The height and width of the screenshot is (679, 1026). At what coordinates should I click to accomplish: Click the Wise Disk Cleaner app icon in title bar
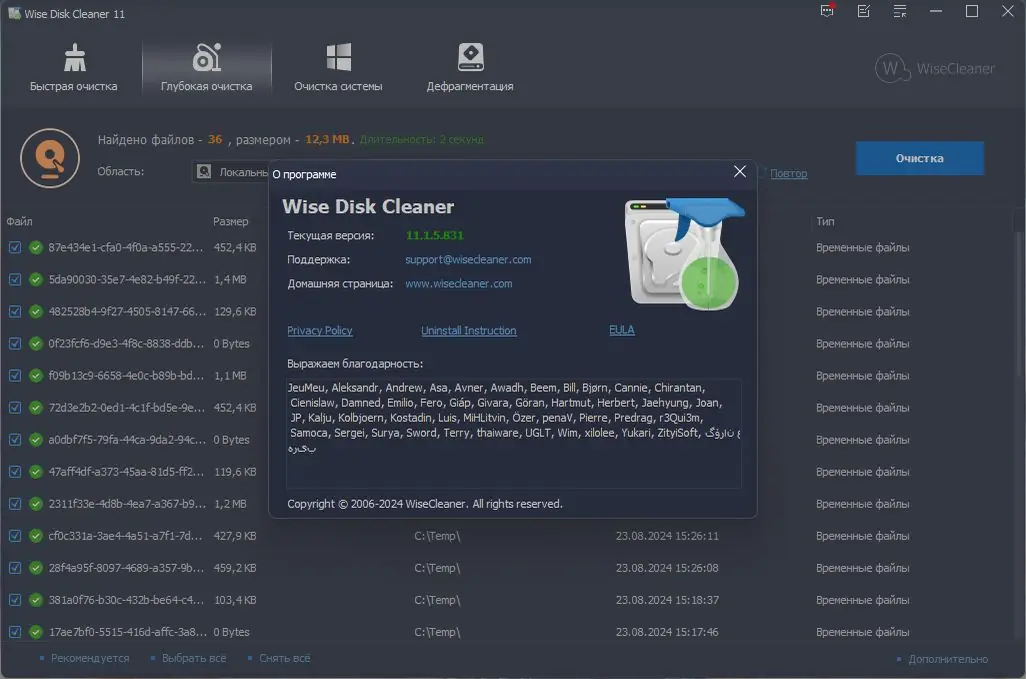click(14, 13)
